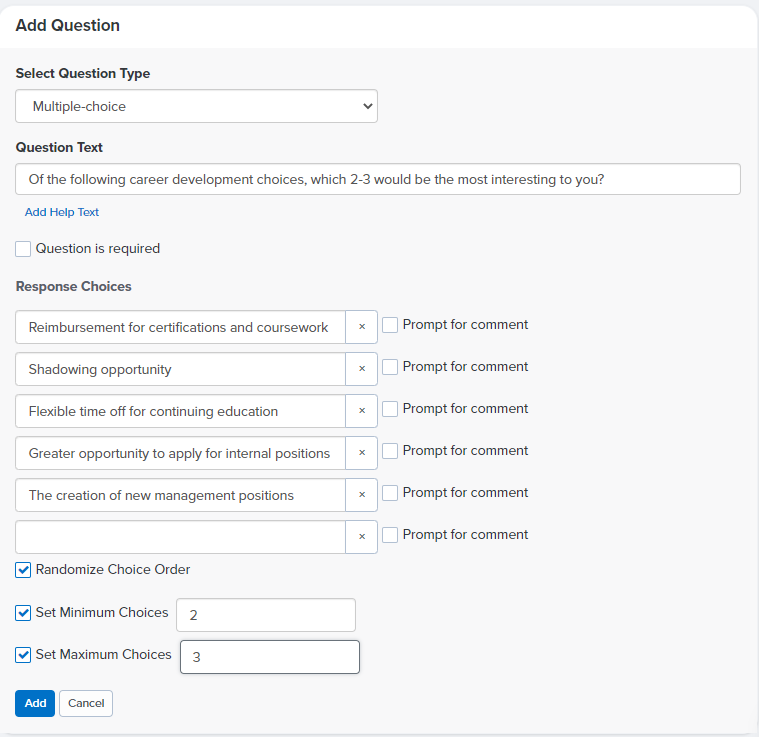The width and height of the screenshot is (759, 737).
Task: Cancel adding the question
Action: tap(86, 703)
